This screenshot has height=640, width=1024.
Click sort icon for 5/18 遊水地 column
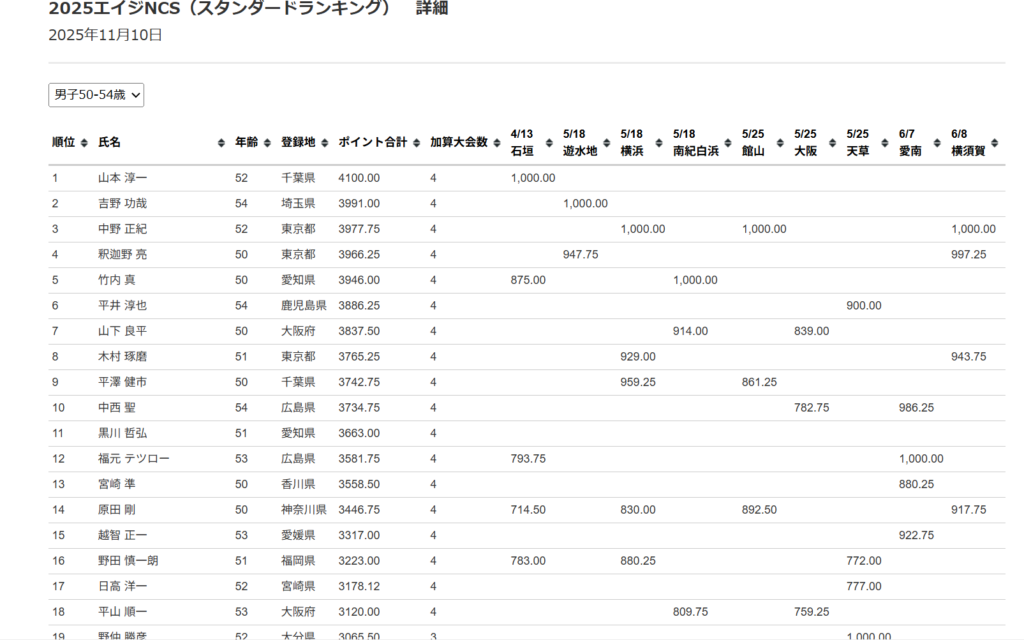tap(606, 143)
